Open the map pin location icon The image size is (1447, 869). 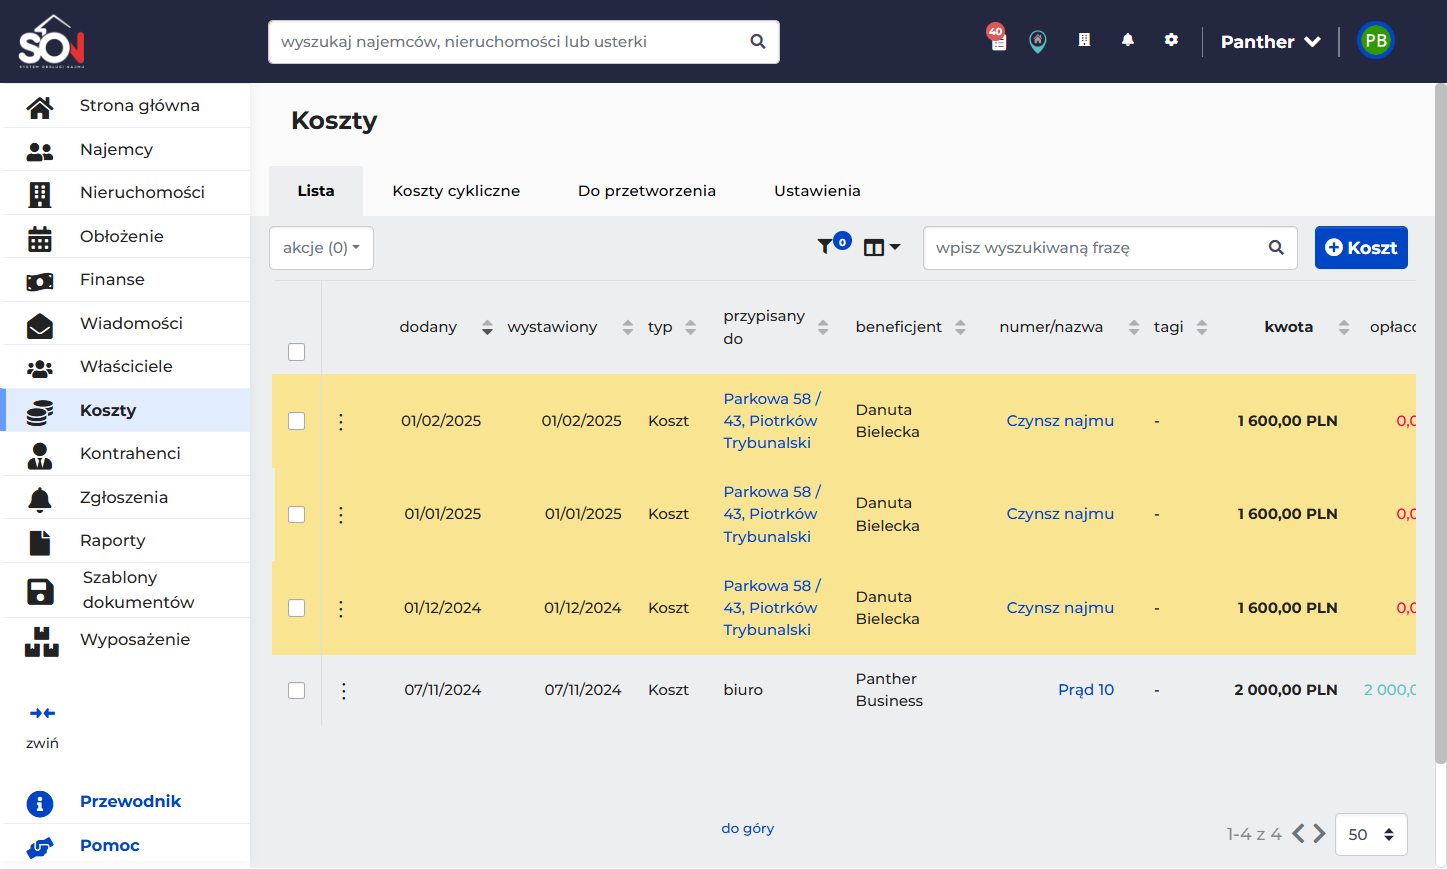coord(1038,41)
